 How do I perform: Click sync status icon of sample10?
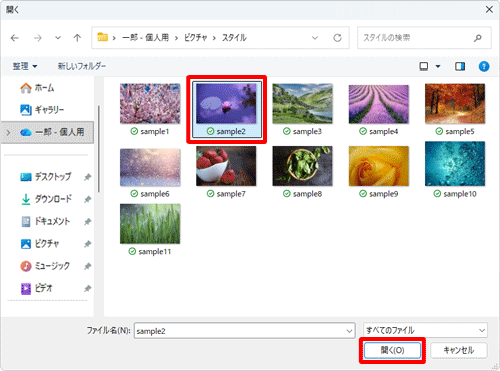(437, 193)
